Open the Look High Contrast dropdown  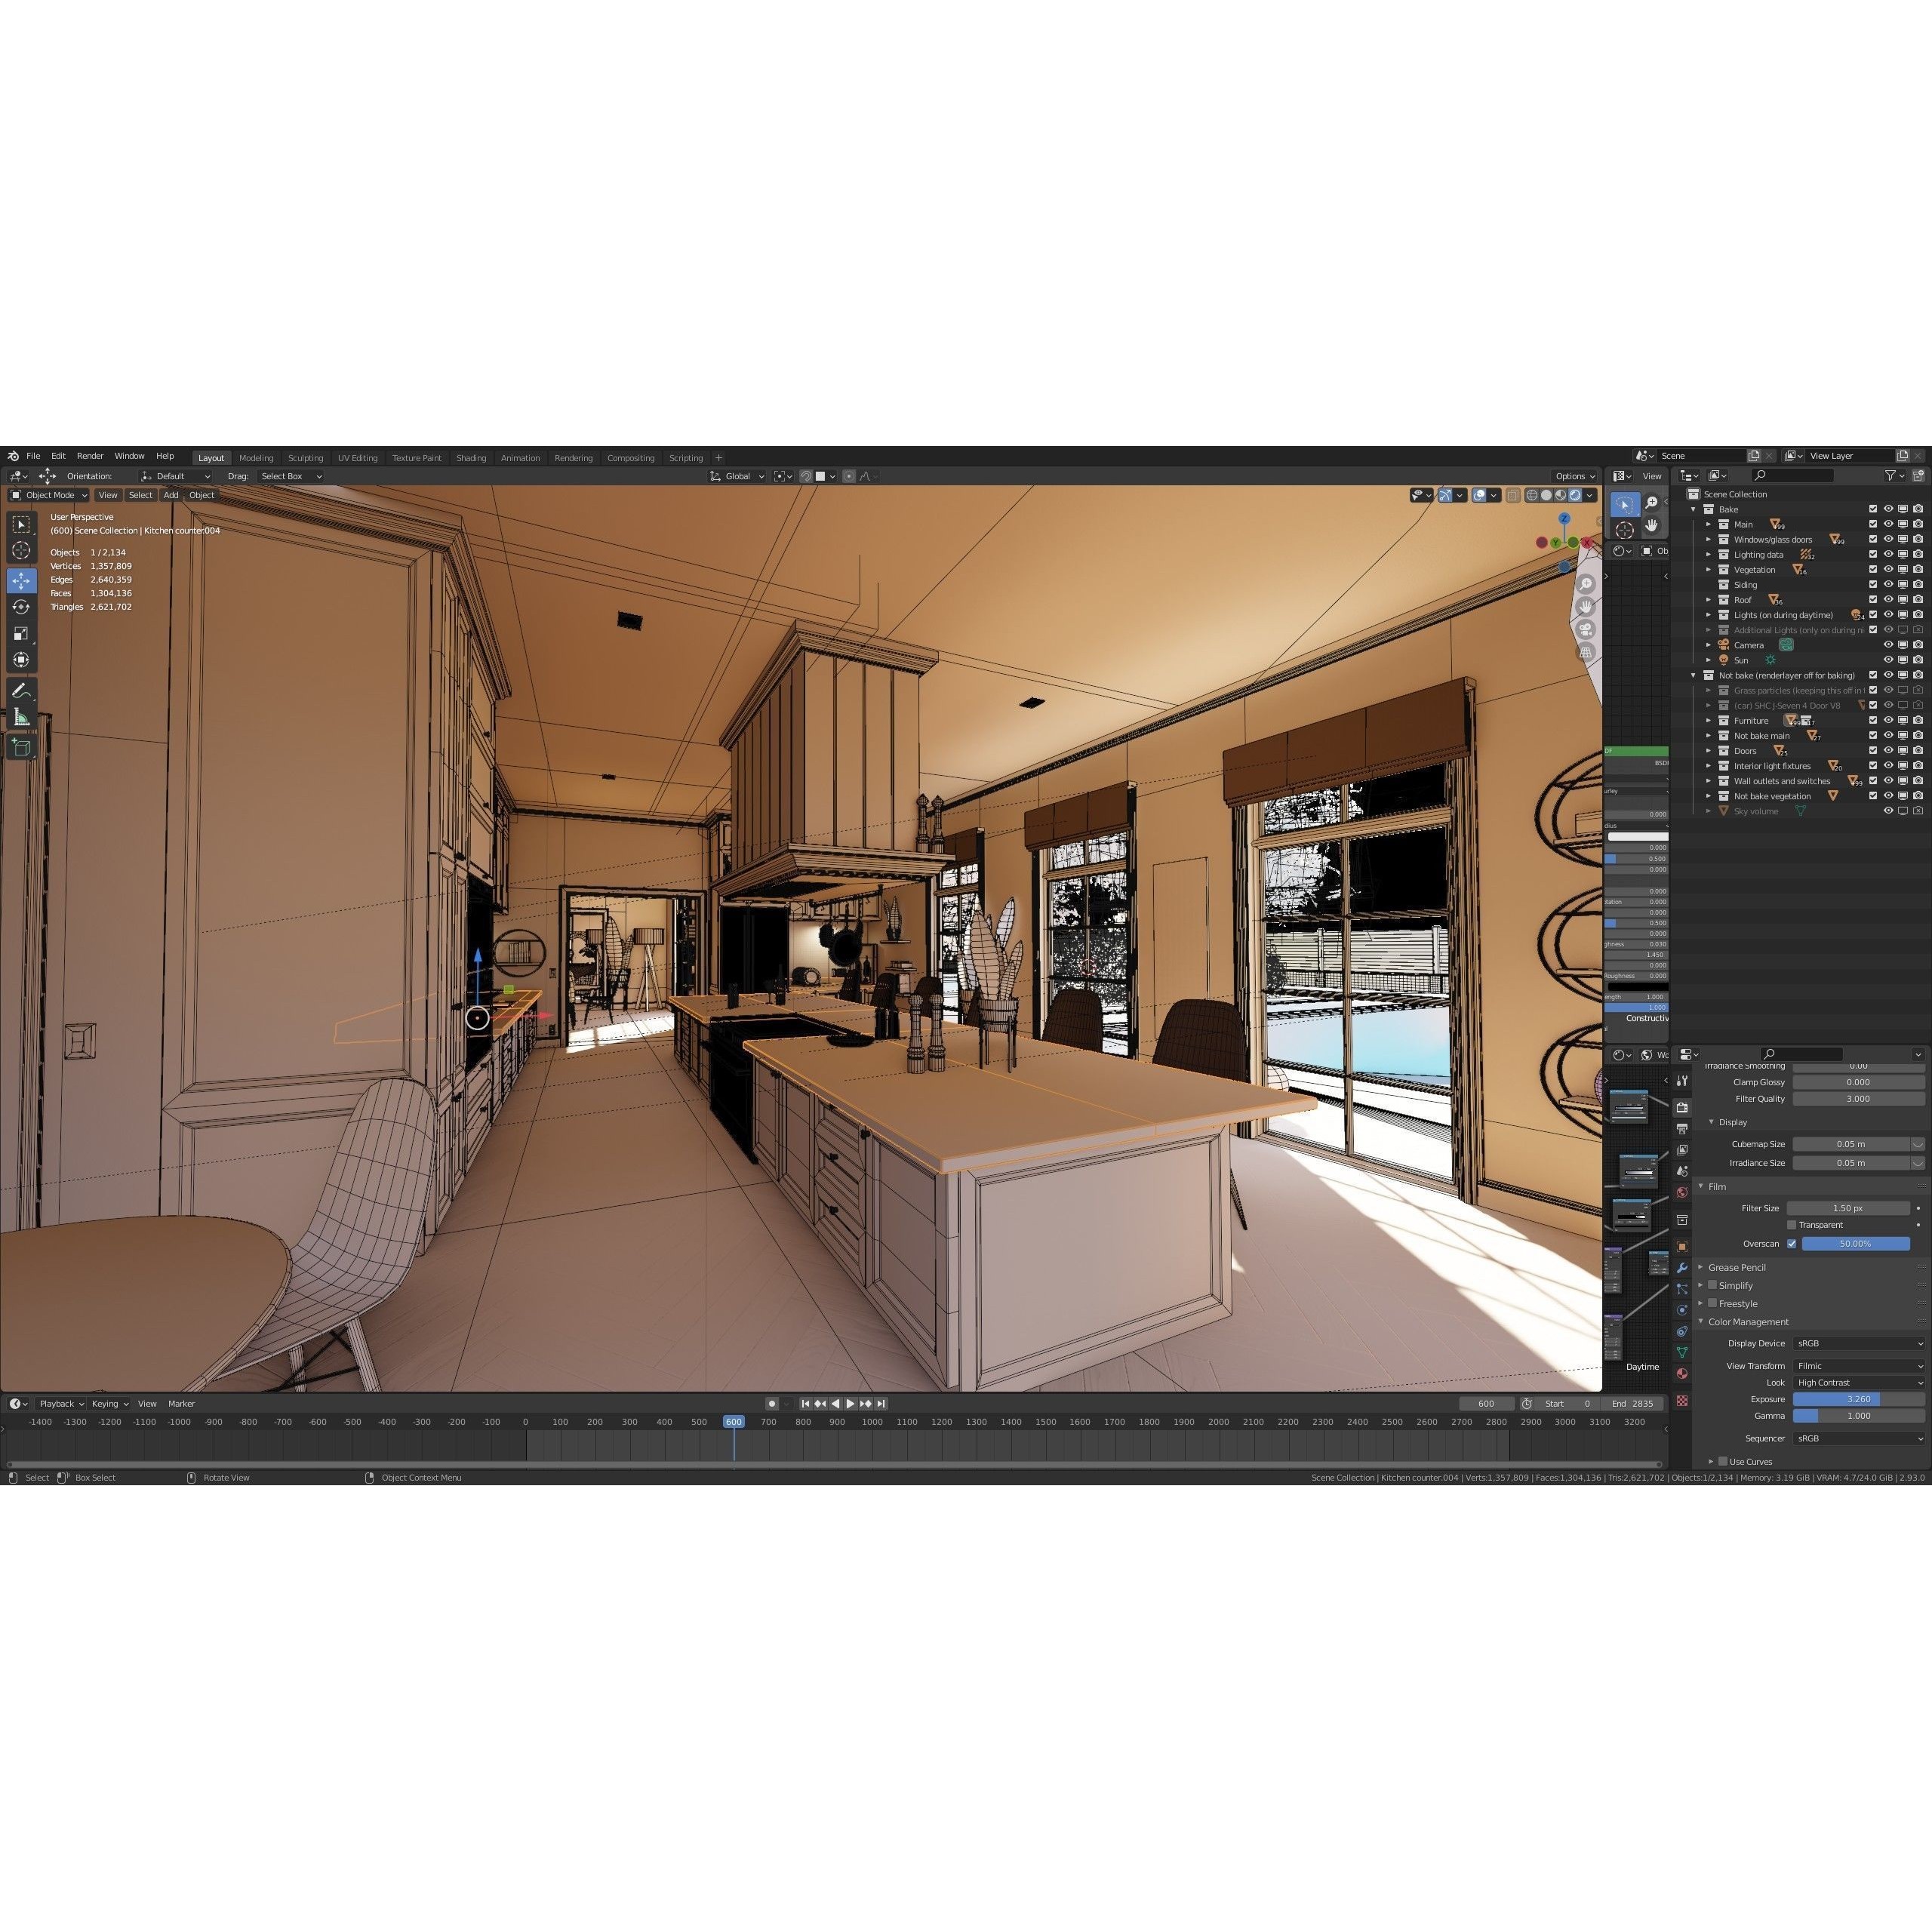pos(1858,1383)
